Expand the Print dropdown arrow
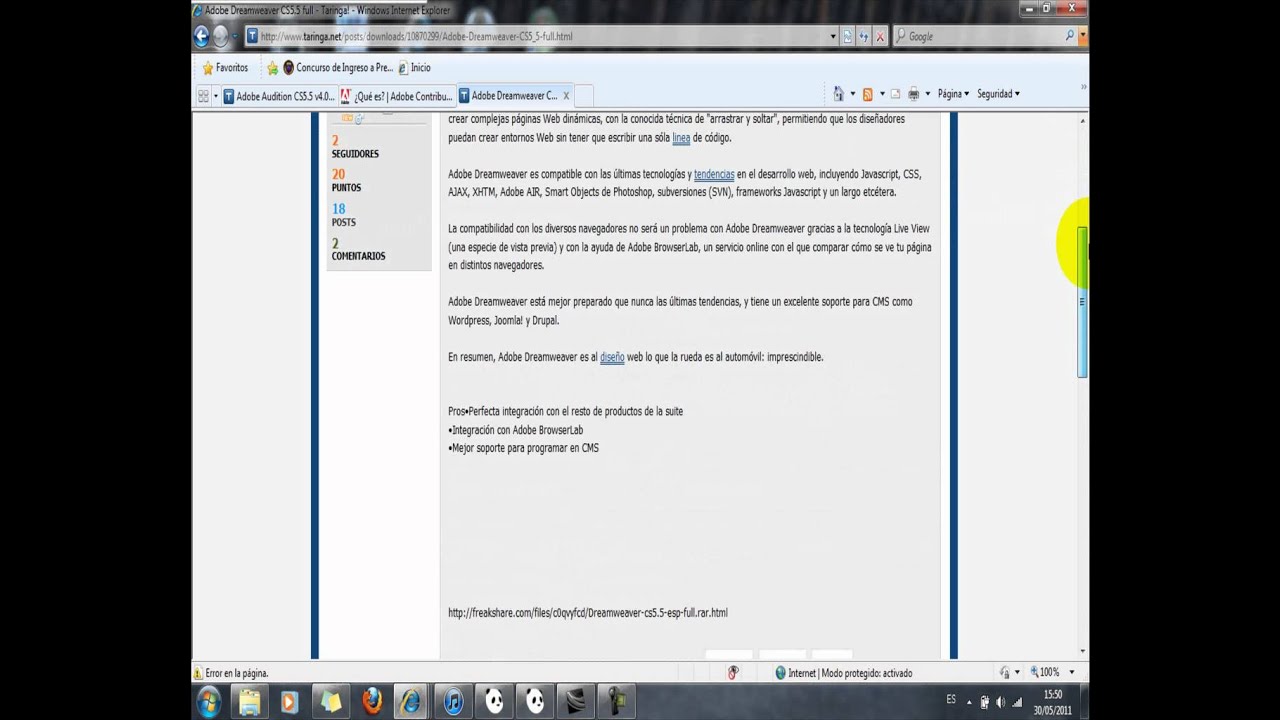Screen dimensions: 1280x720 [927, 94]
